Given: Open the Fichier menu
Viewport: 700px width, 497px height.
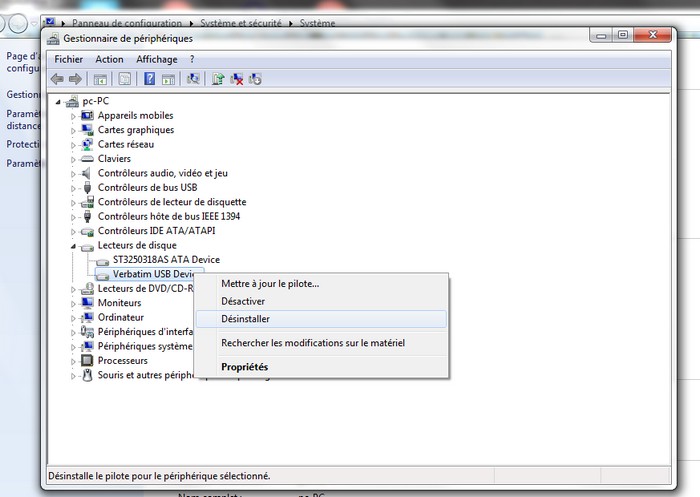Looking at the screenshot, I should click(69, 59).
